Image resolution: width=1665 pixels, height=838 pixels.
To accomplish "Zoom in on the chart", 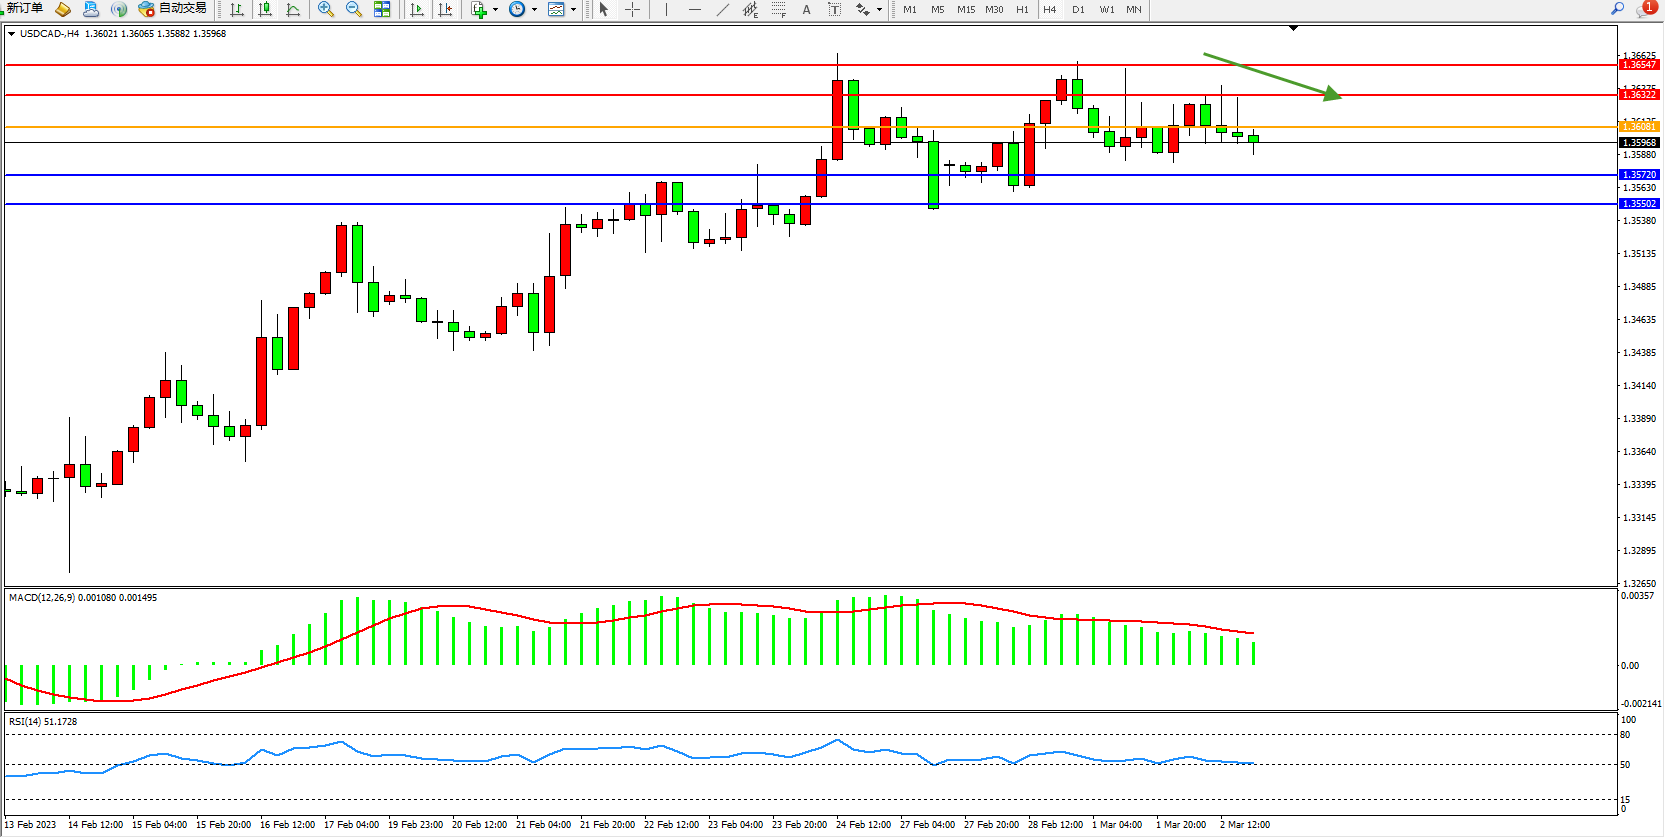I will click(x=326, y=10).
